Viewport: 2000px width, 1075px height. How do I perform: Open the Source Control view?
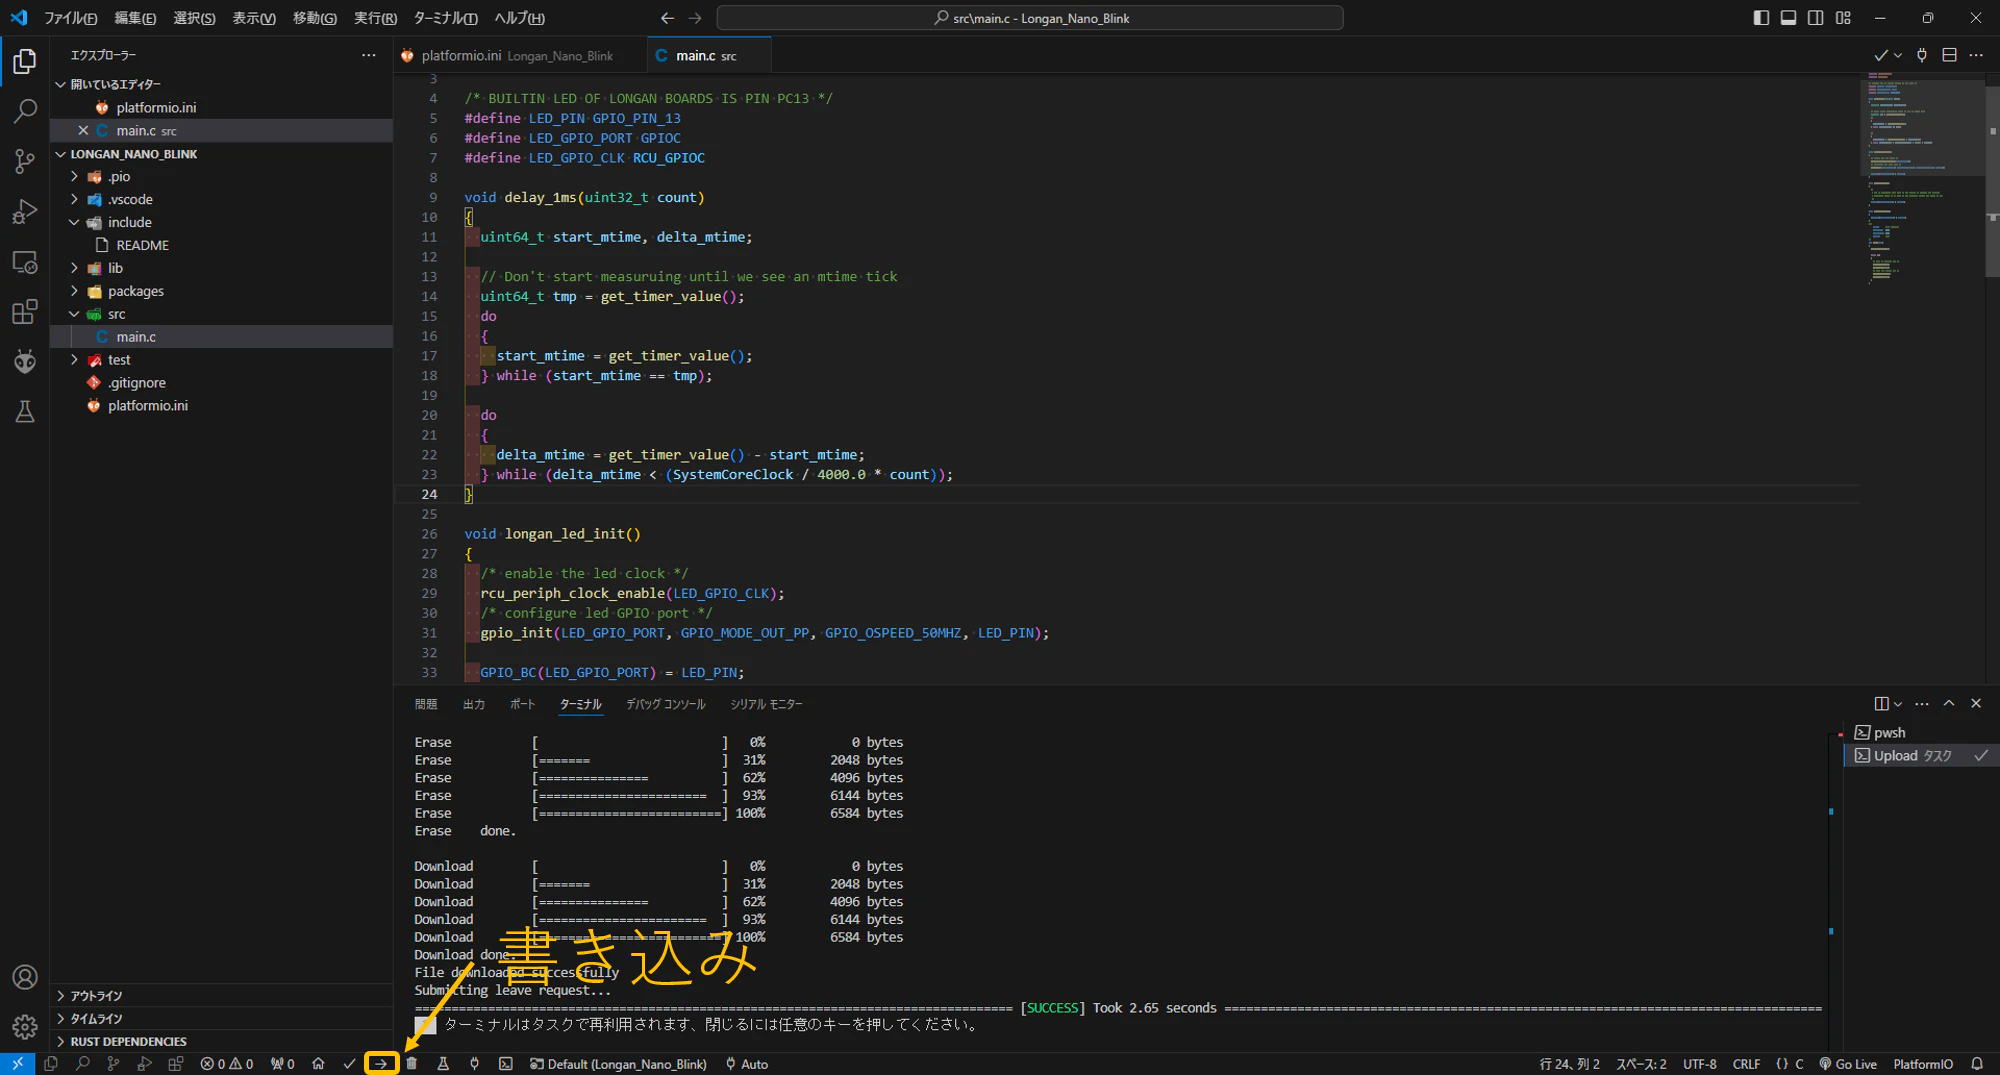pyautogui.click(x=25, y=161)
